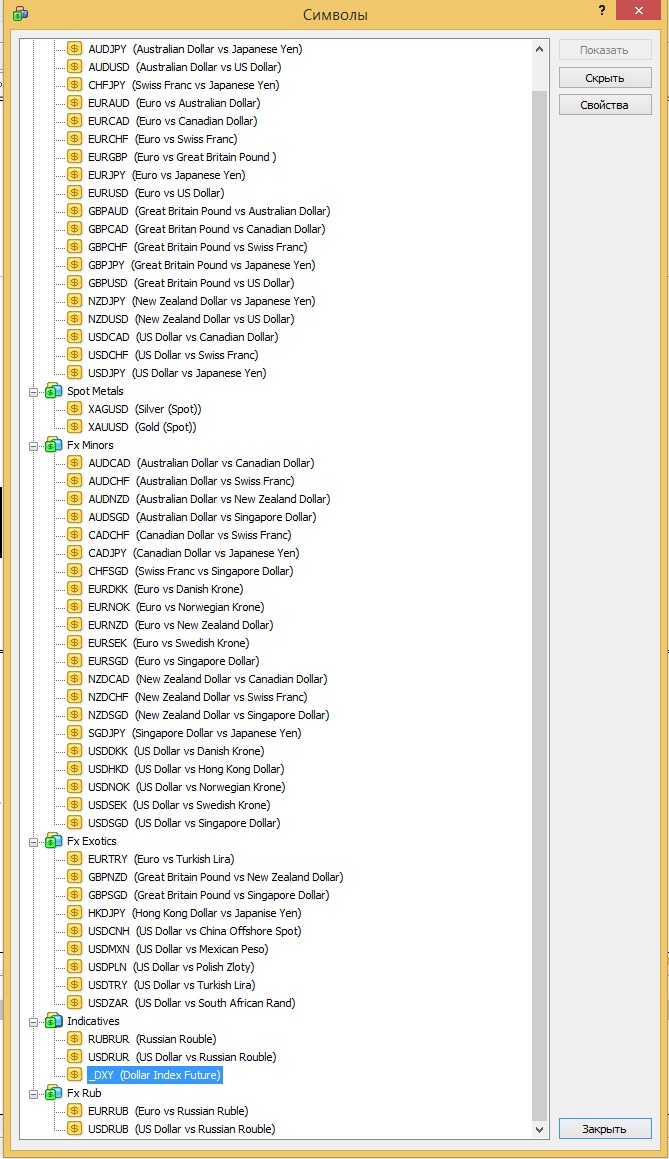
Task: Select EURGBP (Euro vs Great Britain Pound)
Action: (x=182, y=157)
